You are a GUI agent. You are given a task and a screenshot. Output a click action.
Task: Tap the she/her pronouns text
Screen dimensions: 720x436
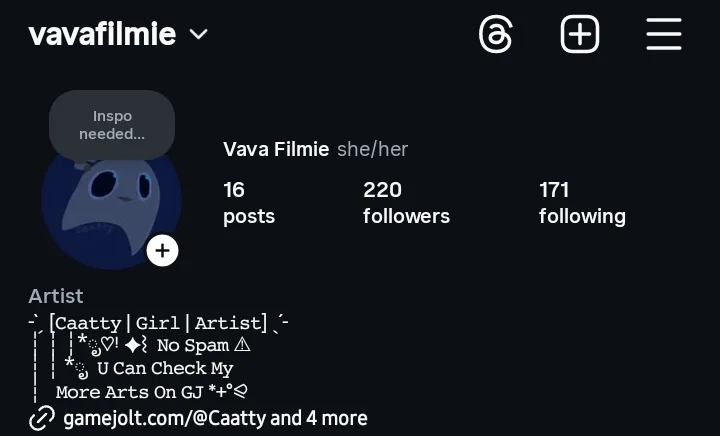click(372, 149)
